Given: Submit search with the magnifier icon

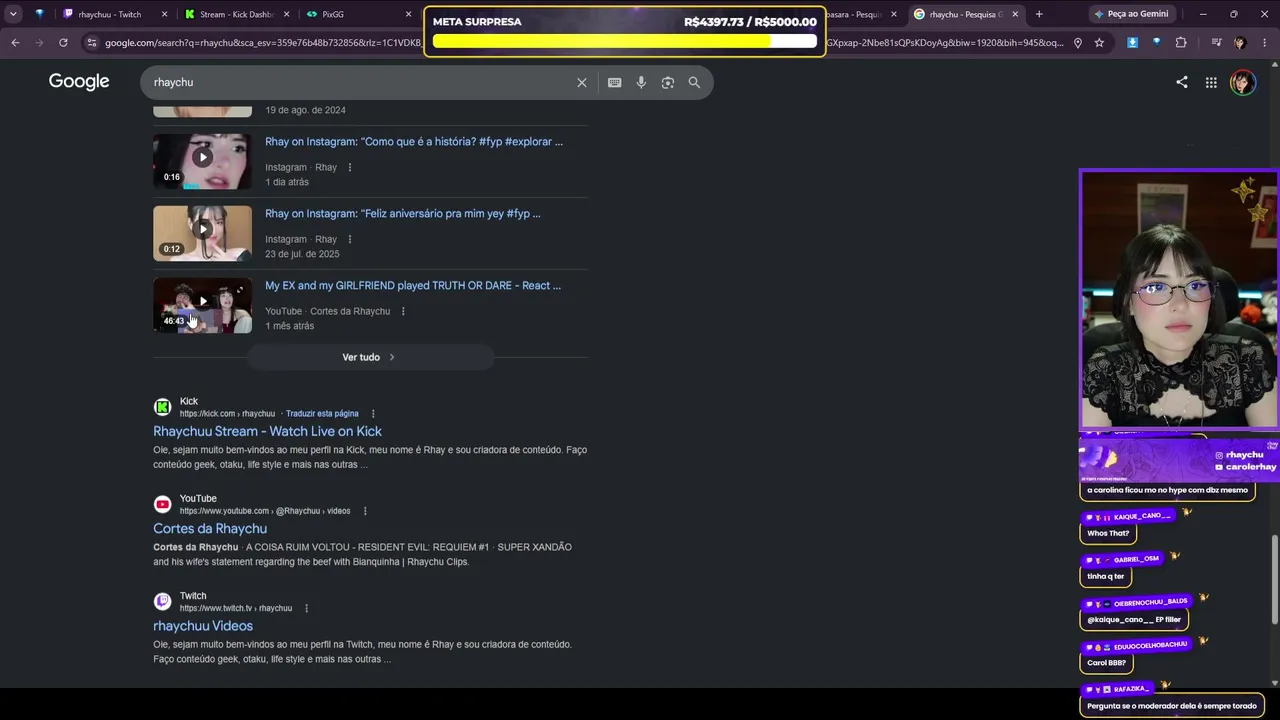Looking at the screenshot, I should (x=694, y=83).
